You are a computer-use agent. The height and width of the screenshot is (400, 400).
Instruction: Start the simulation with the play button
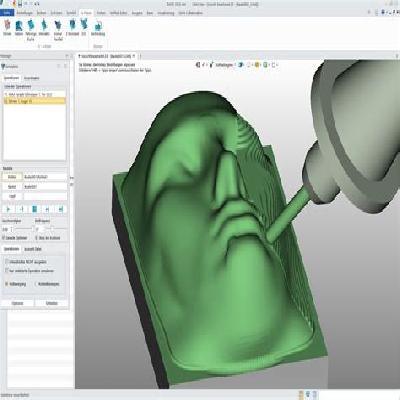9,209
